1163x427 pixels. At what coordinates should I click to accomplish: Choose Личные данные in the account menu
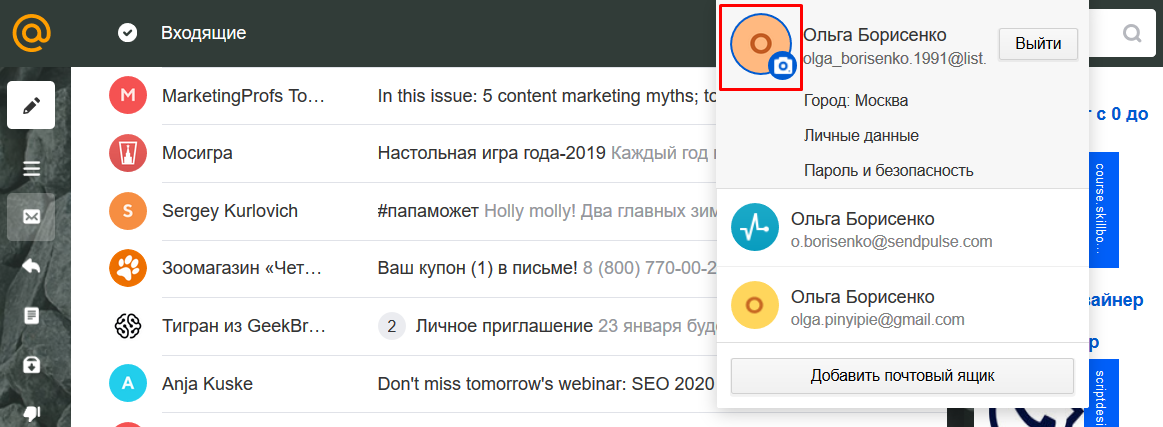click(861, 135)
